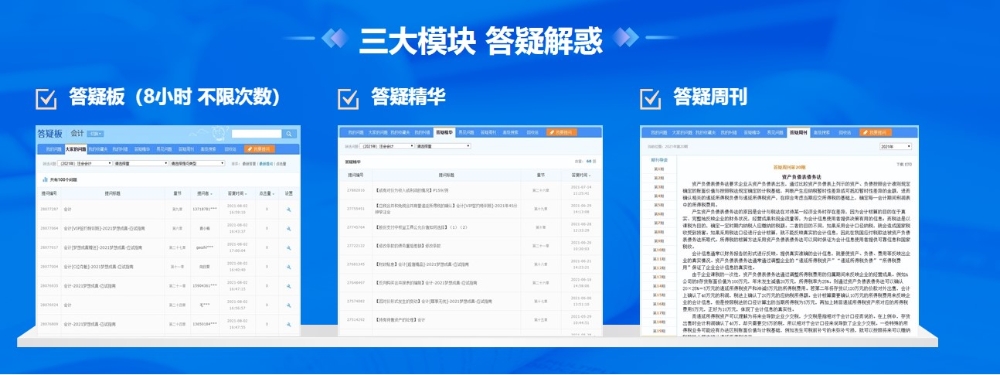Click the checkmark box icon beside 答疑周刊 heading
The image size is (1000, 375).
click(651, 99)
